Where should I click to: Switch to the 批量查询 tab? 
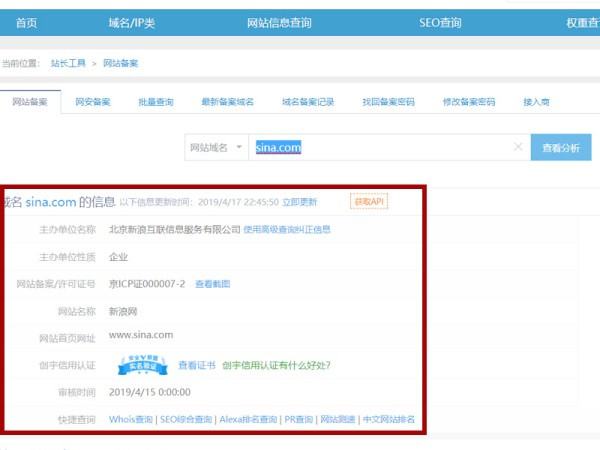click(156, 102)
